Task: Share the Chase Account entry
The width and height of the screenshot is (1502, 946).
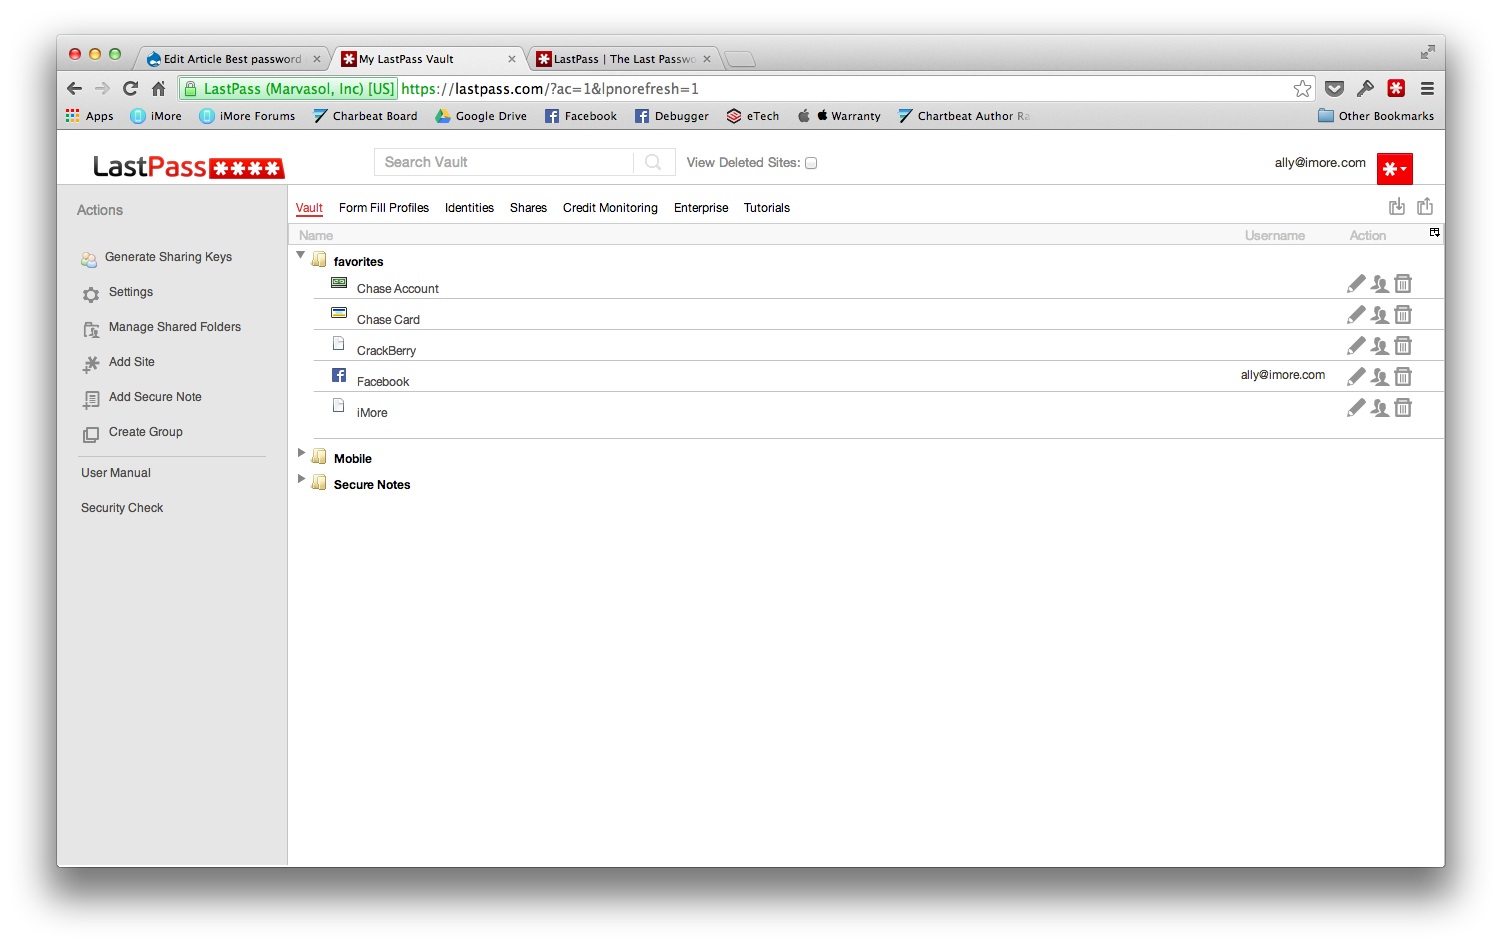Action: pos(1380,284)
